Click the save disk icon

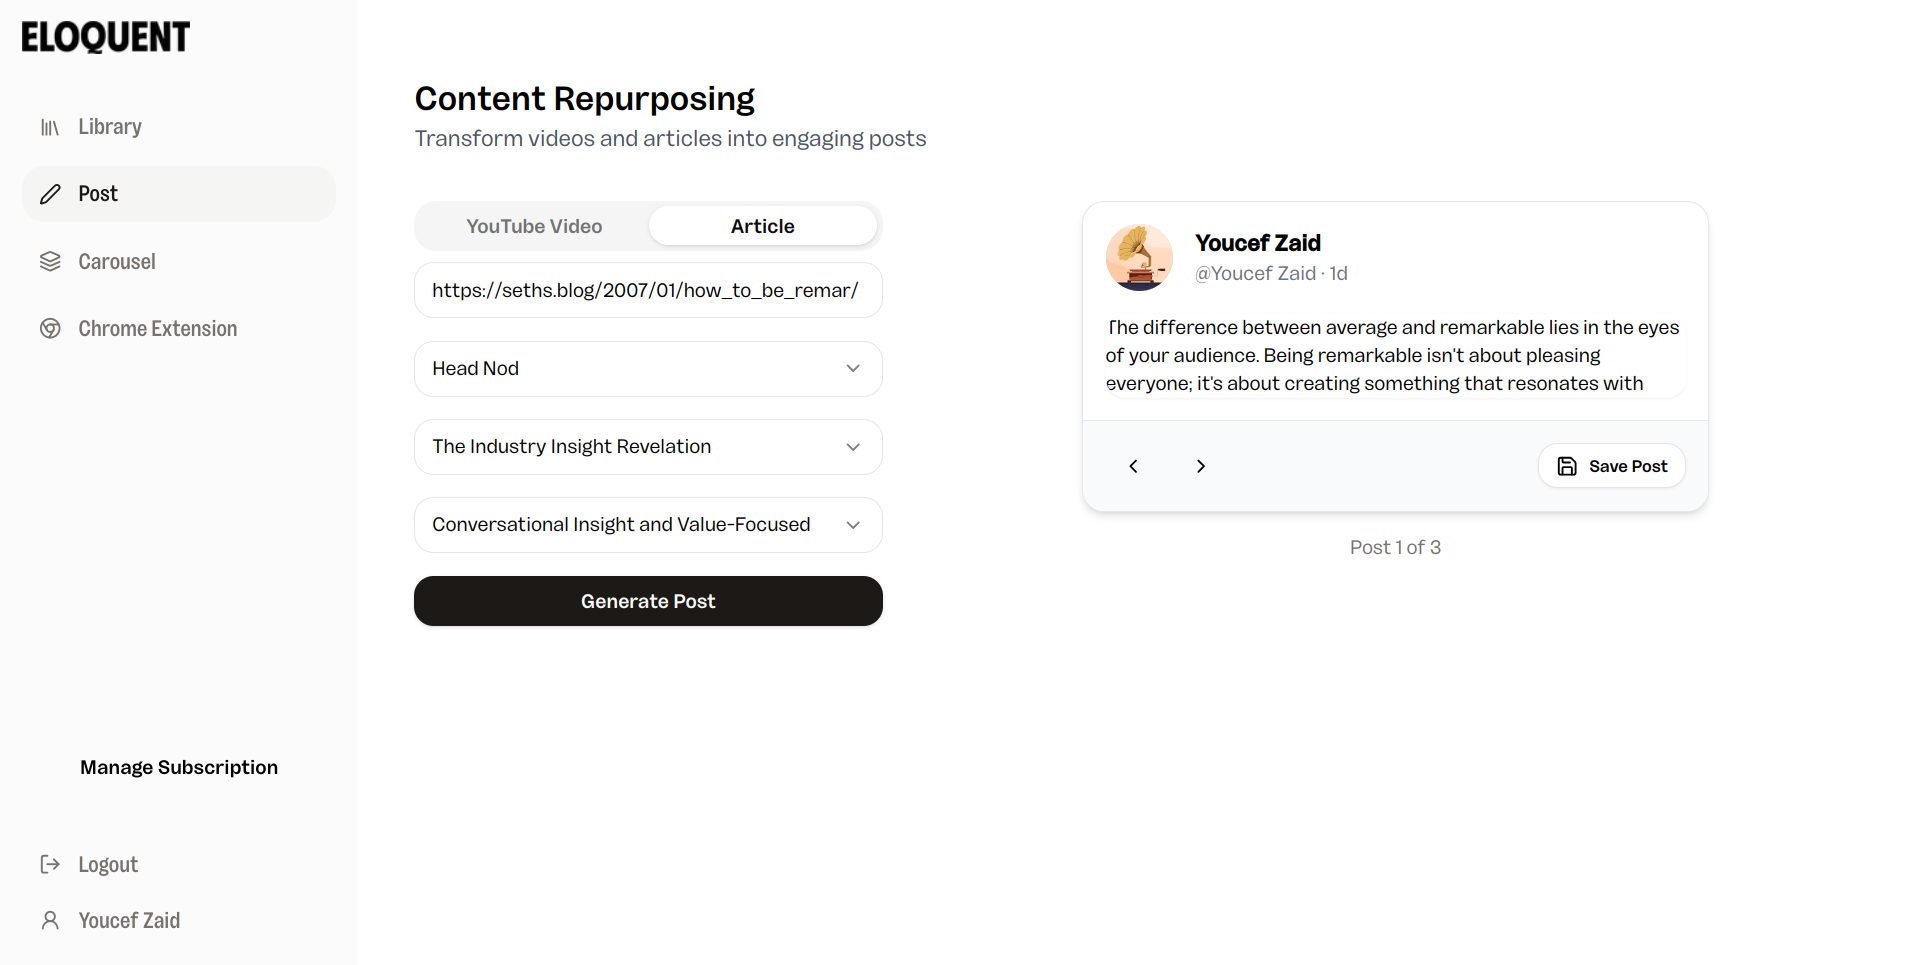click(x=1567, y=466)
